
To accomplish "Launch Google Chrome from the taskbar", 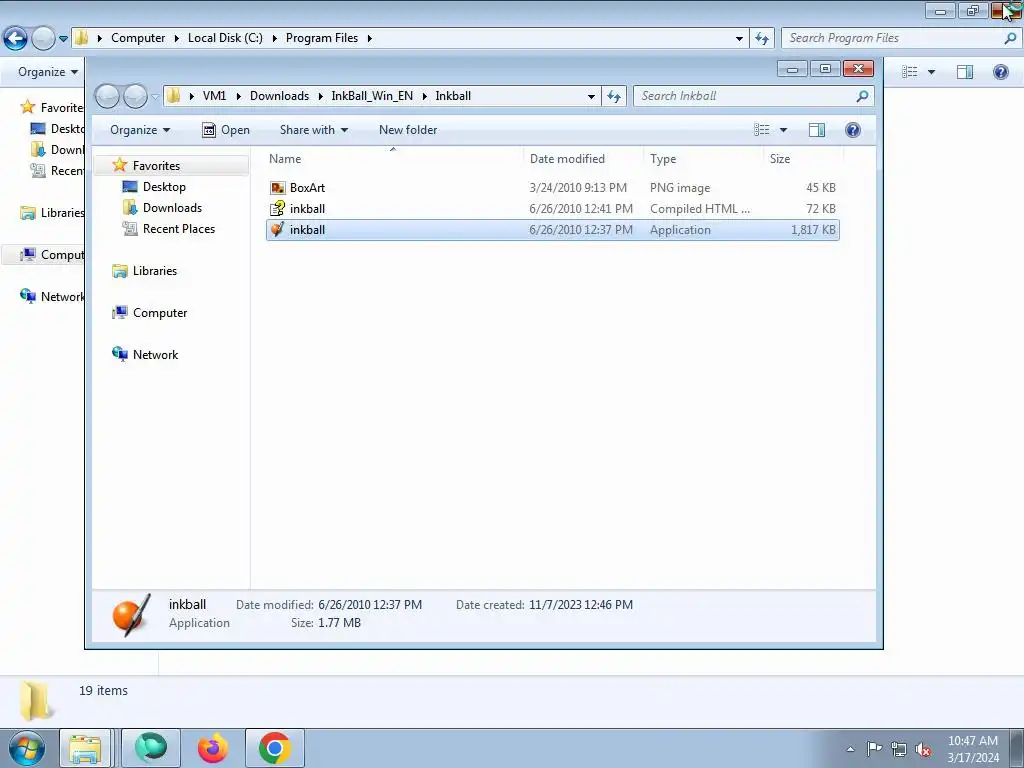I will pos(275,748).
